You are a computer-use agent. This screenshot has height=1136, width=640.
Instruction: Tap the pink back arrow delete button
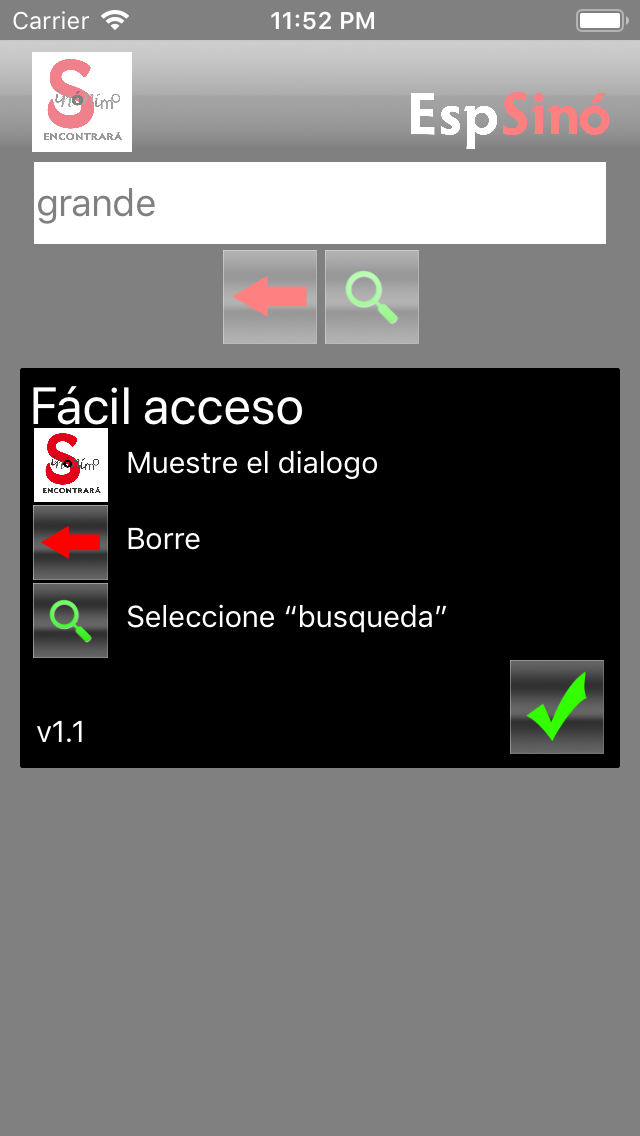(270, 297)
